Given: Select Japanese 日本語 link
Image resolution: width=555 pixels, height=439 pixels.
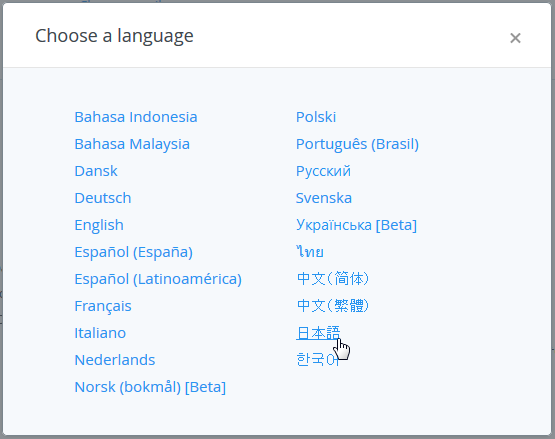Looking at the screenshot, I should [x=318, y=333].
